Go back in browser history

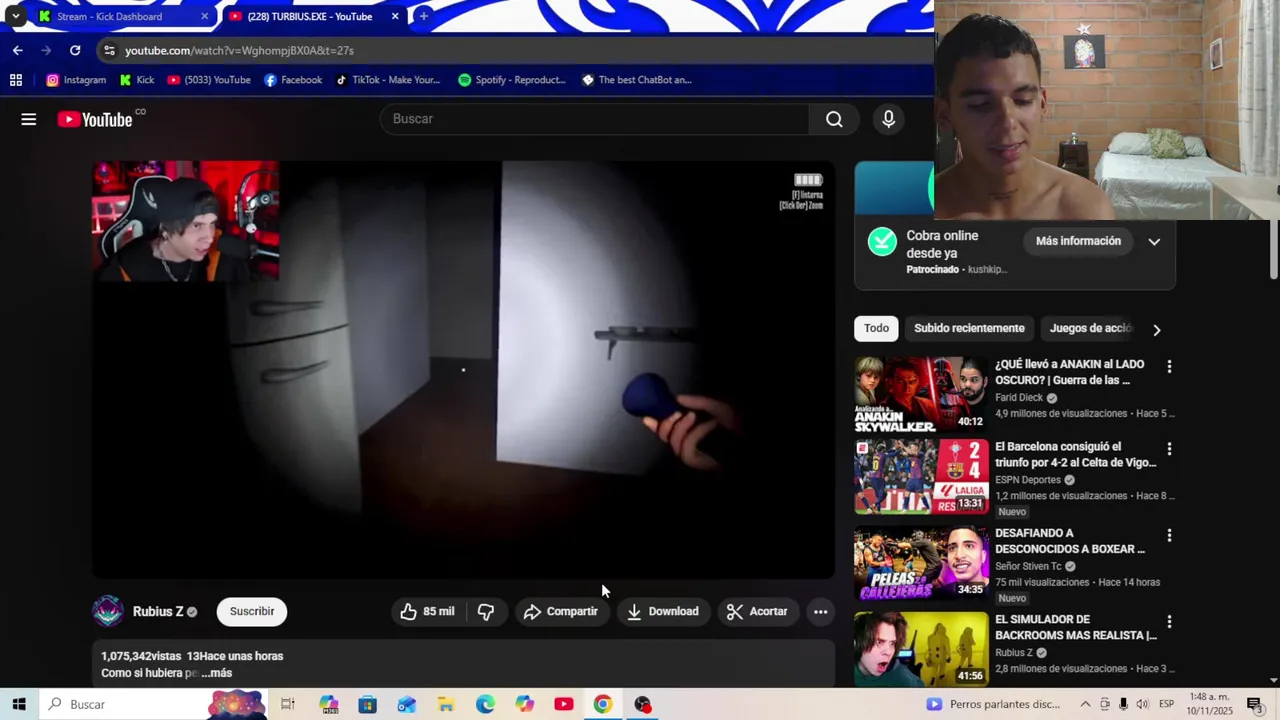tap(17, 50)
